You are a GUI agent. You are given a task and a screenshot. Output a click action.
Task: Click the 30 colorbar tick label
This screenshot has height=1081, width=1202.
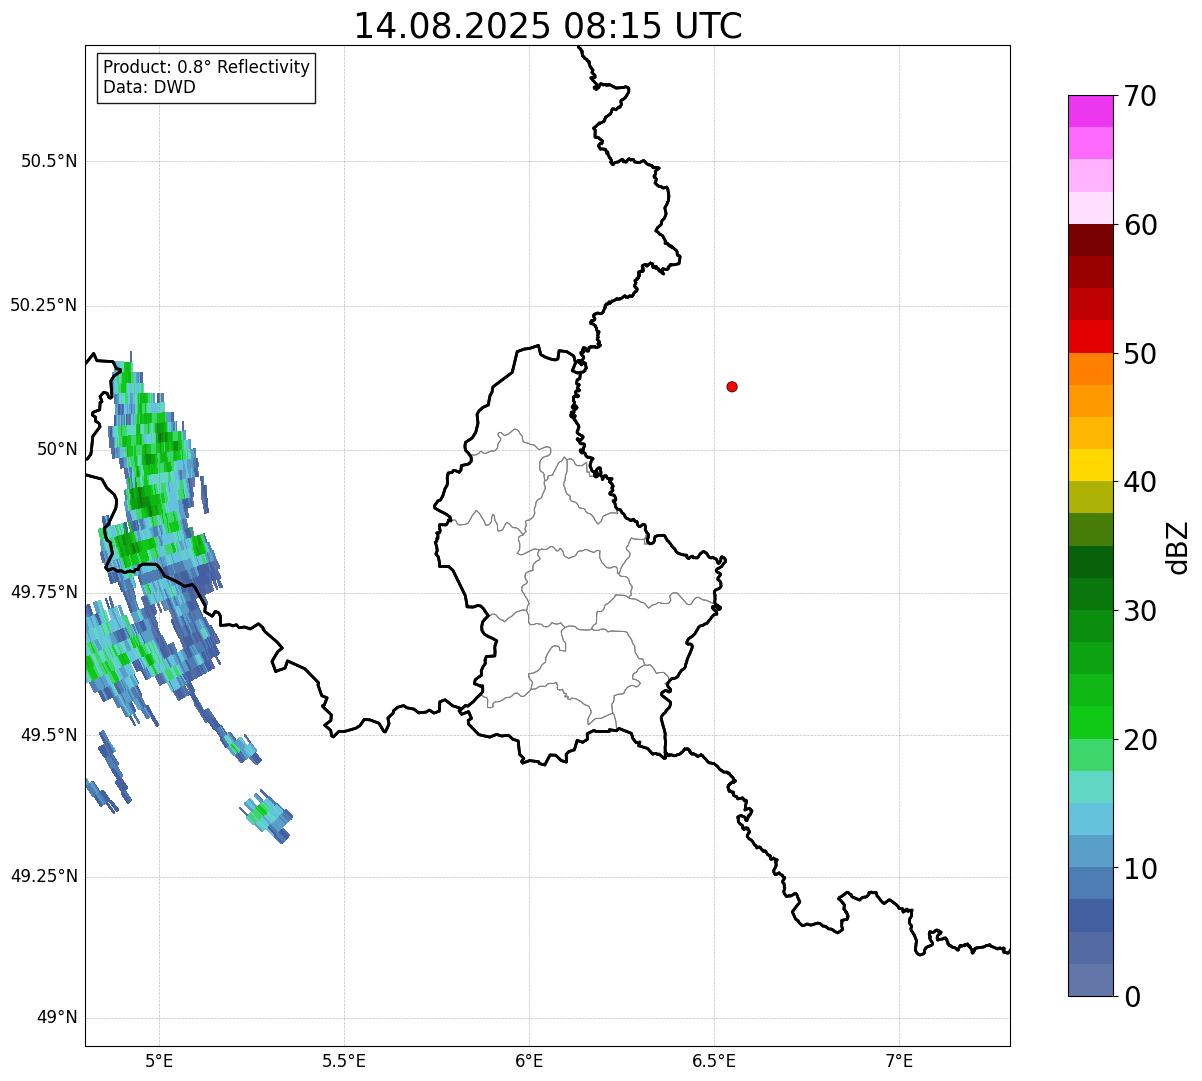1140,611
